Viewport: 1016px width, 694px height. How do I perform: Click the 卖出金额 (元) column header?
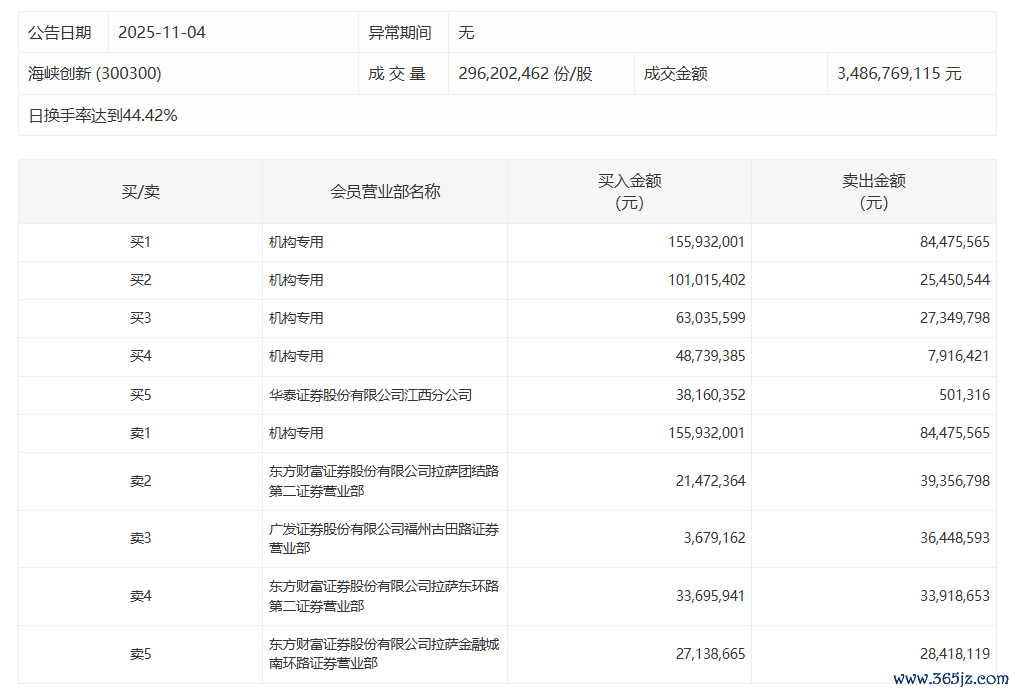click(873, 192)
